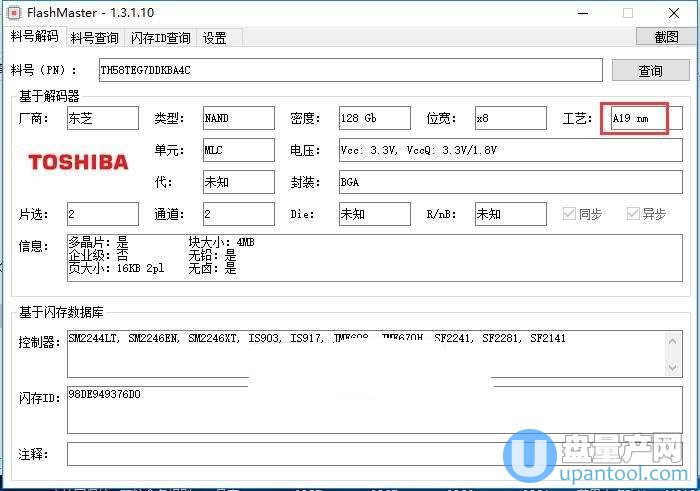This screenshot has width=700, height=491.
Task: Toggle the 异步 checkbox
Action: click(x=633, y=214)
